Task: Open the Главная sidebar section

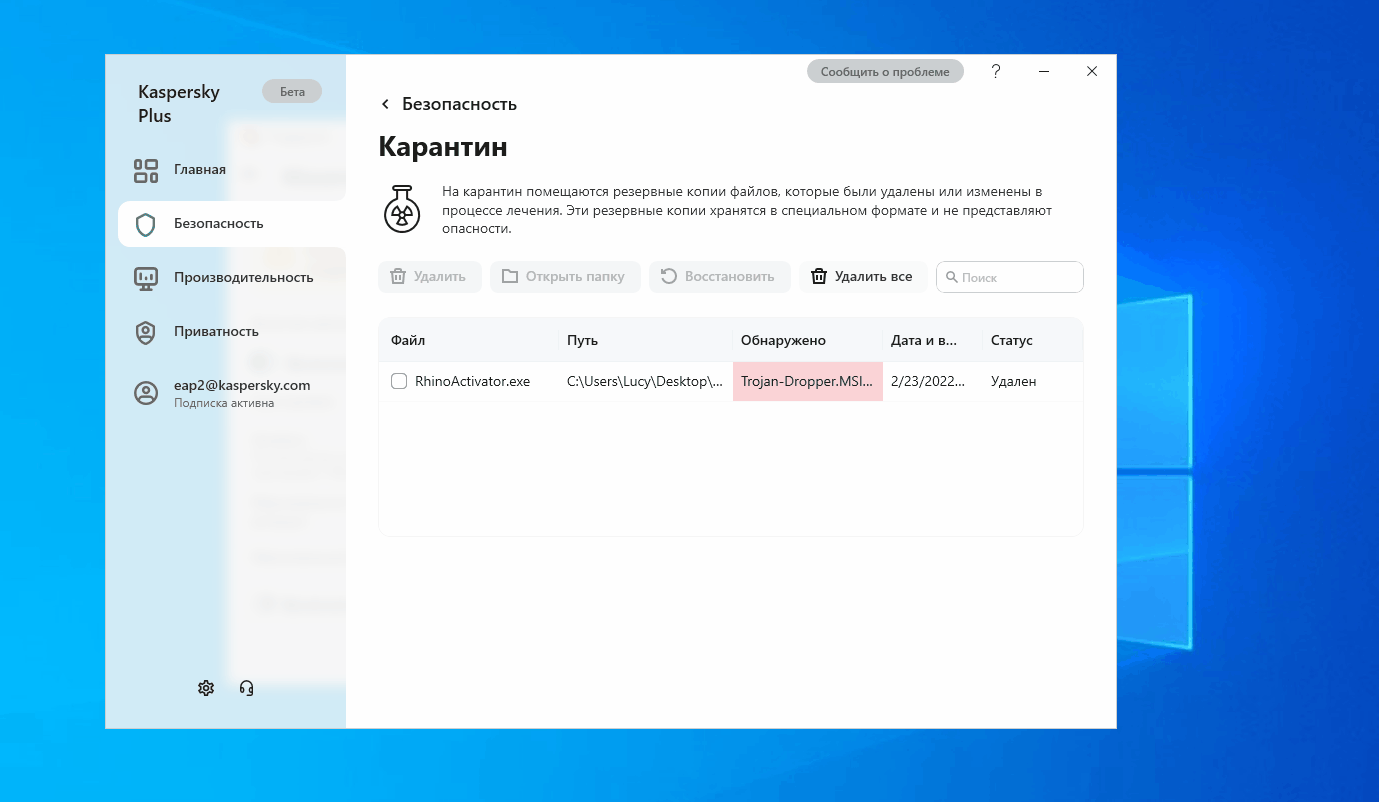Action: tap(232, 170)
